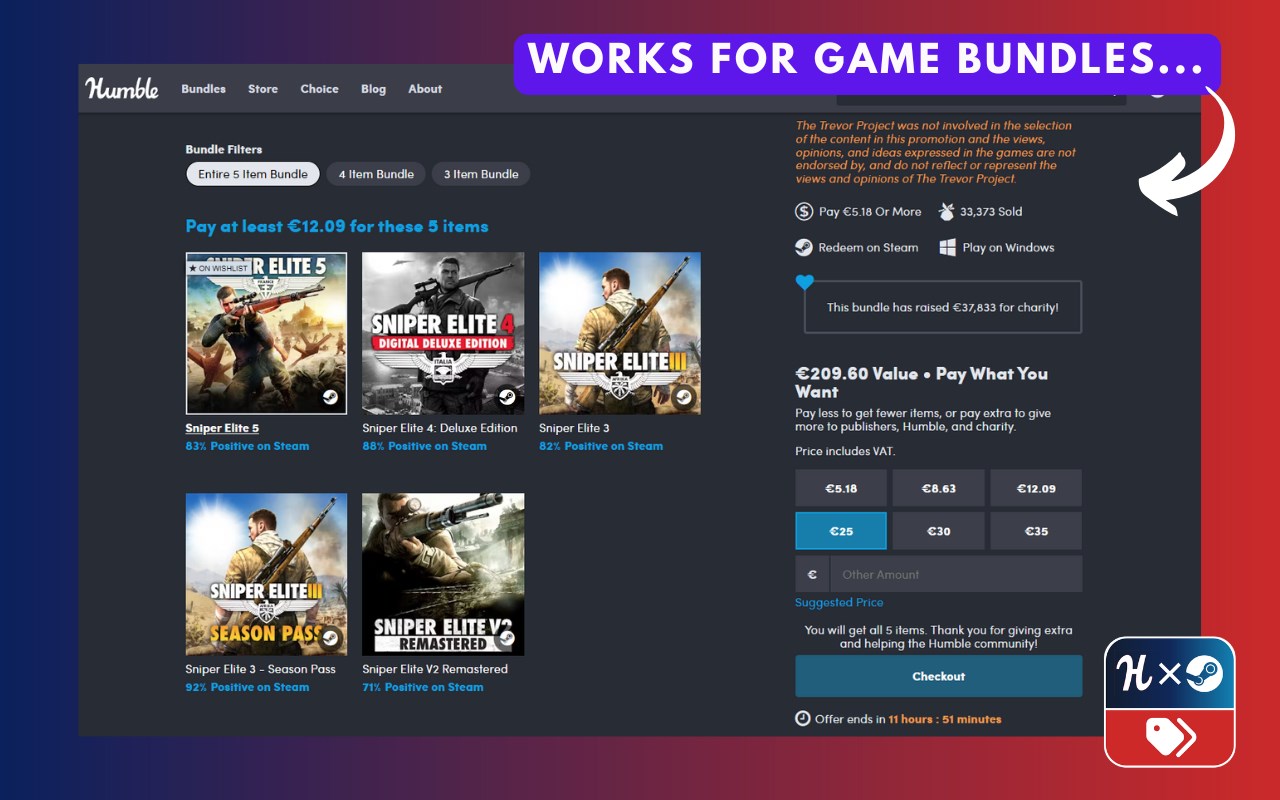Open 71% Positive on Steam review link
Viewport: 1280px width, 800px height.
click(423, 687)
